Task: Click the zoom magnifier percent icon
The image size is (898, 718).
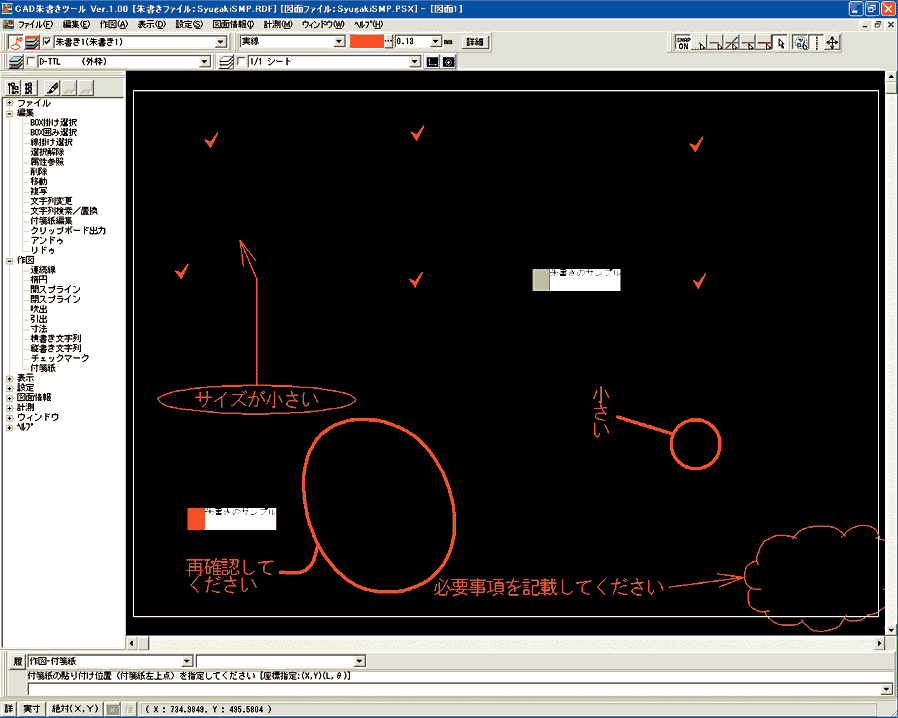Action: (801, 42)
